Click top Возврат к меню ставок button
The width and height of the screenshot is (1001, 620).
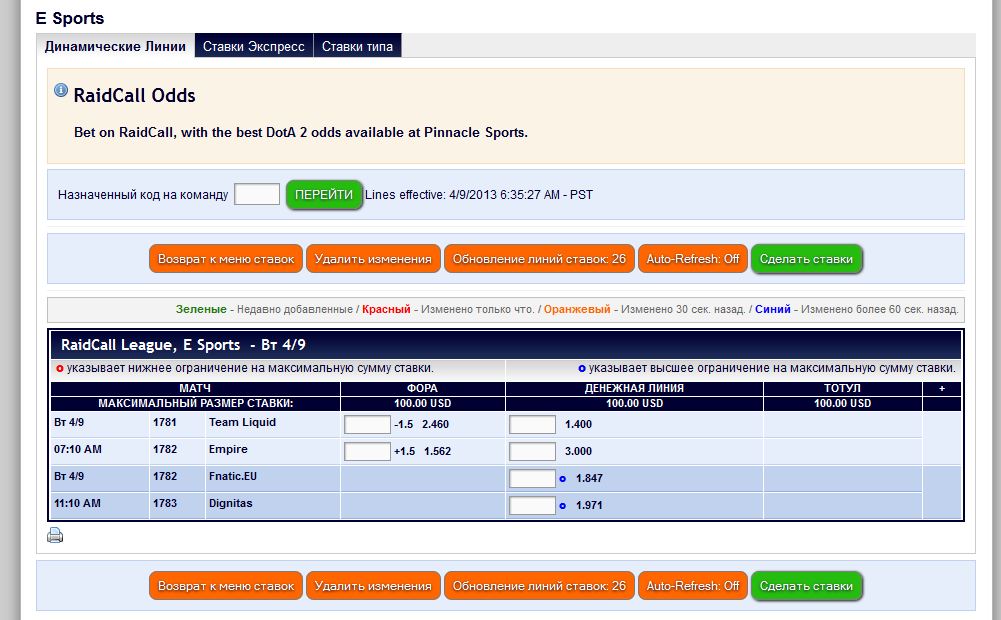[226, 259]
